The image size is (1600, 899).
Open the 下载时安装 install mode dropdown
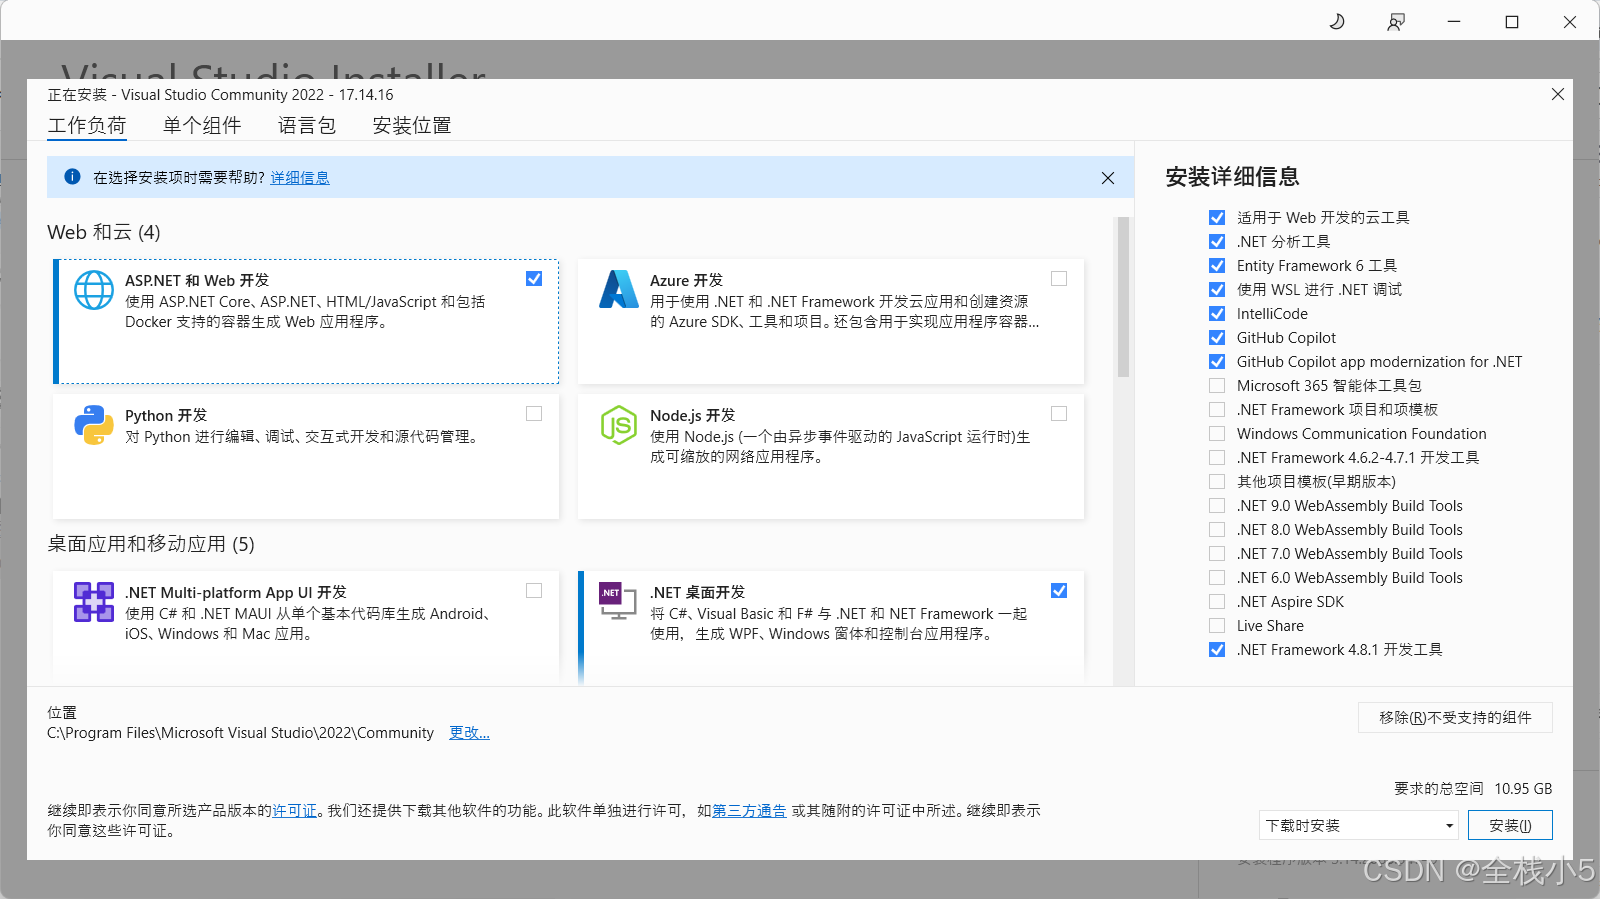tap(1359, 825)
